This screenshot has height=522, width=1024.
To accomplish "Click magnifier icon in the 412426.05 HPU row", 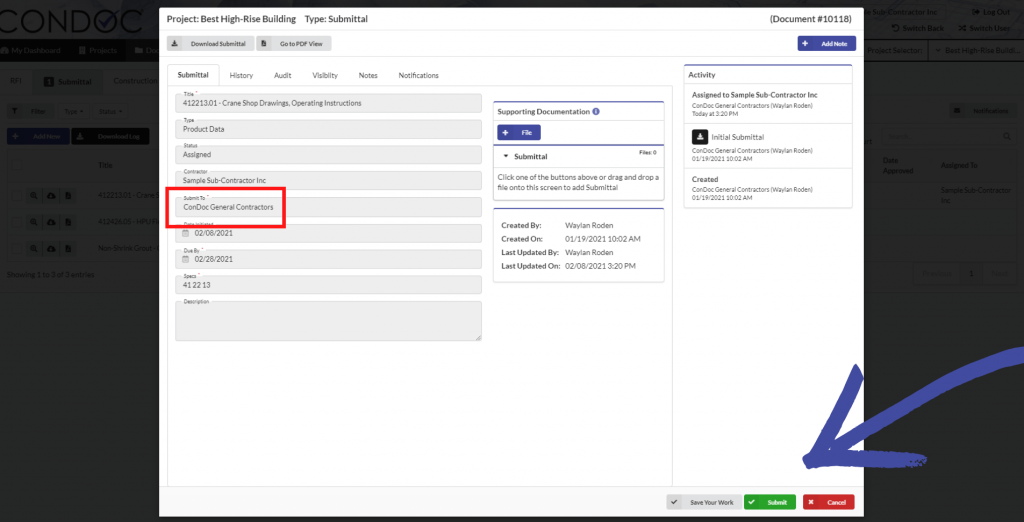I will [x=33, y=222].
